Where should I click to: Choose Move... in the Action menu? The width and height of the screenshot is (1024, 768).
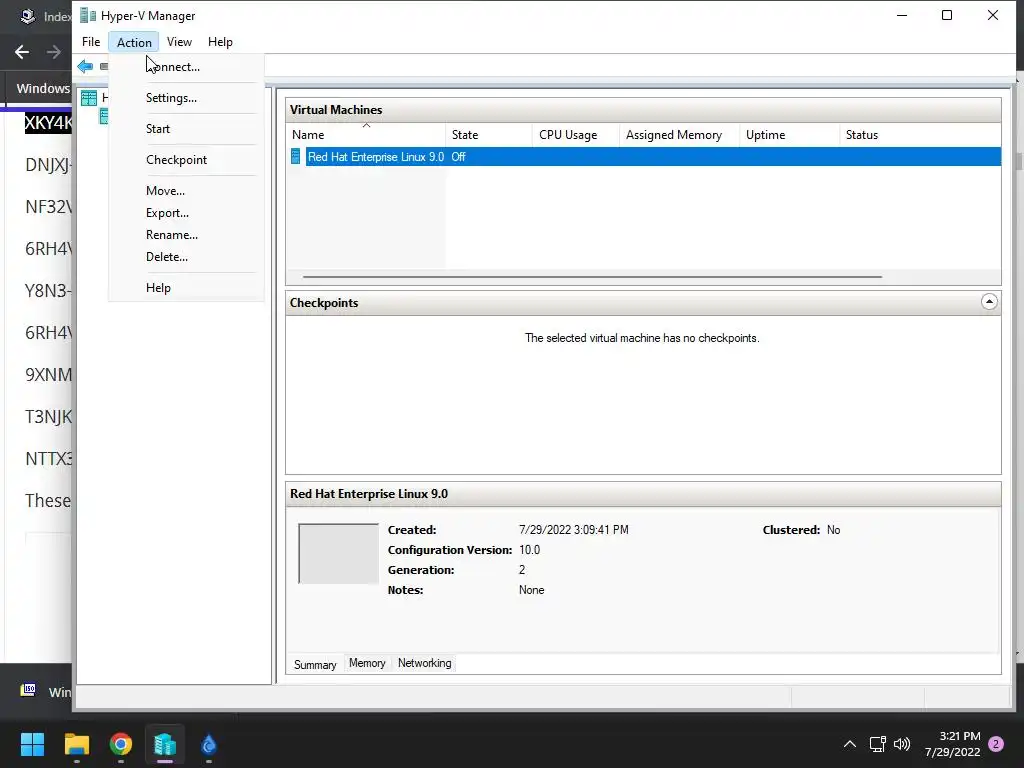click(186, 191)
